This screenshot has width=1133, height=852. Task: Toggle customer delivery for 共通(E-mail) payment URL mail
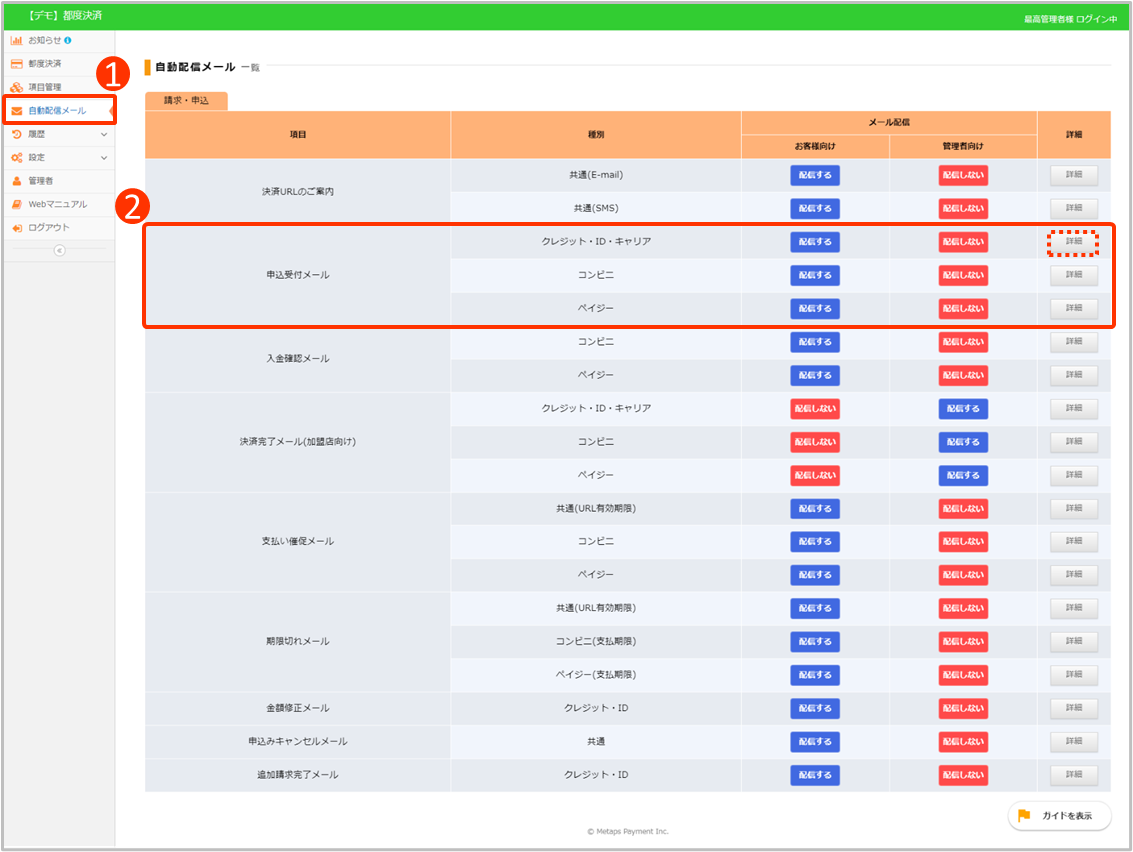tap(814, 175)
